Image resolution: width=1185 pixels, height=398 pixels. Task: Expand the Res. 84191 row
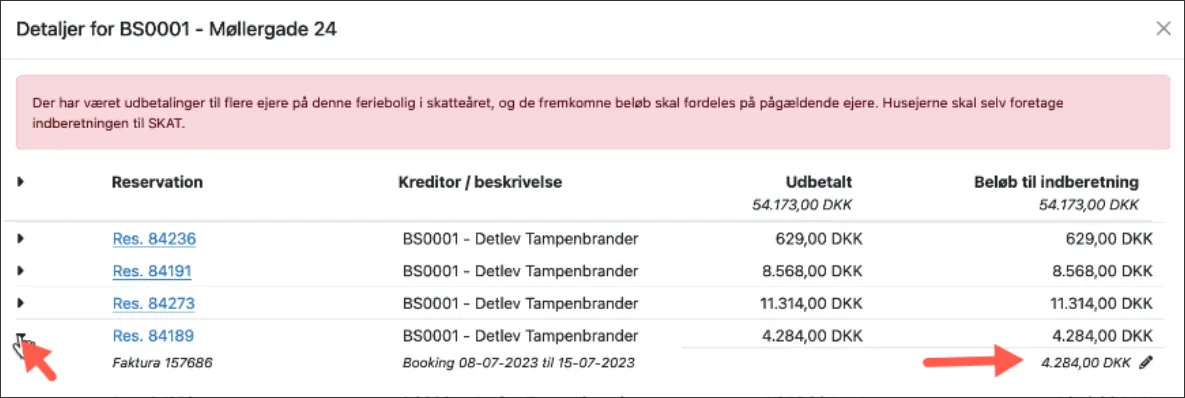click(x=20, y=270)
